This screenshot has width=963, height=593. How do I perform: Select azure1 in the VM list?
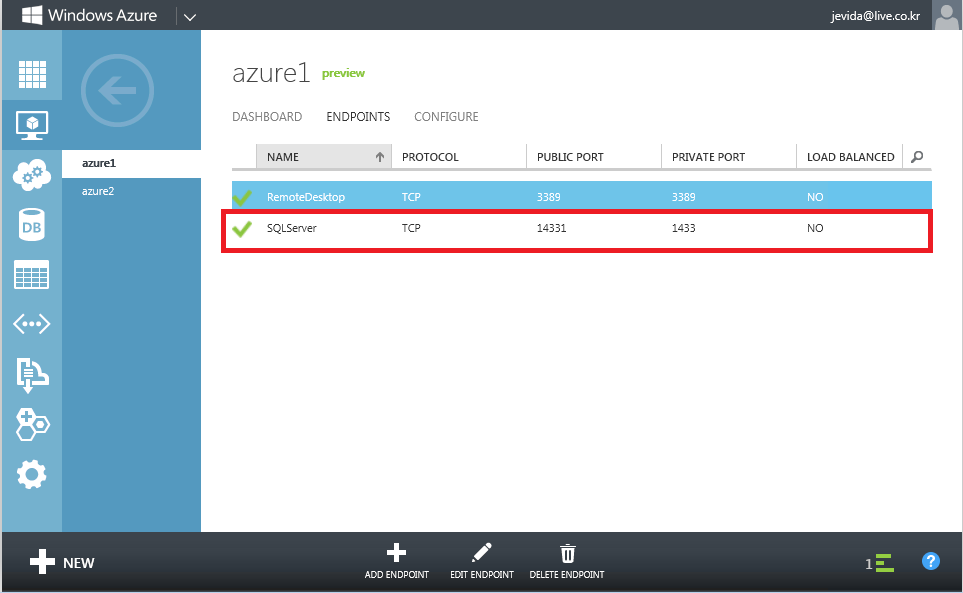pos(131,163)
